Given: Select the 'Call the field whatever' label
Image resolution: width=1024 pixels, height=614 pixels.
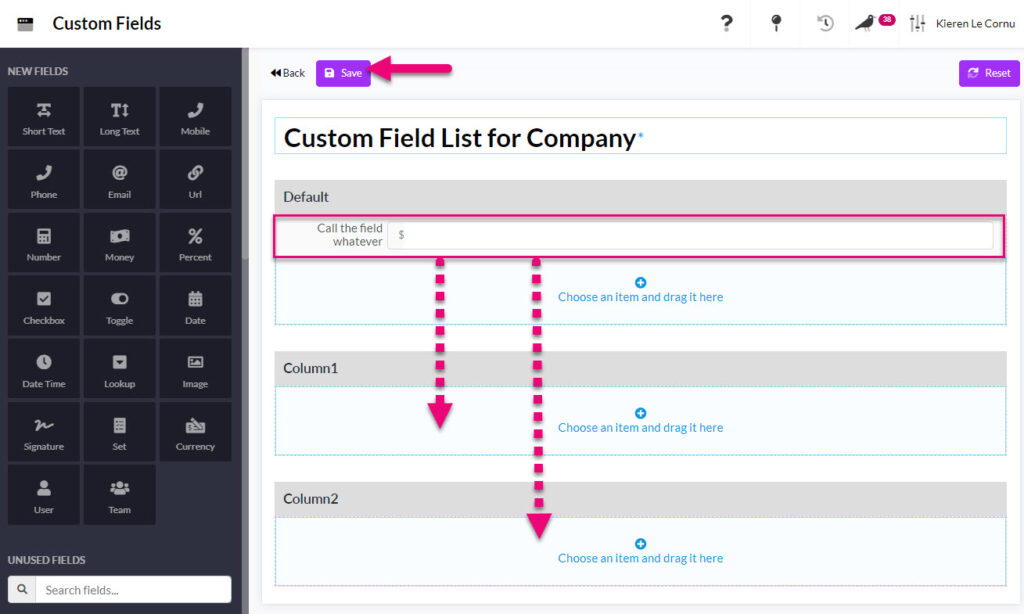Looking at the screenshot, I should tap(350, 235).
